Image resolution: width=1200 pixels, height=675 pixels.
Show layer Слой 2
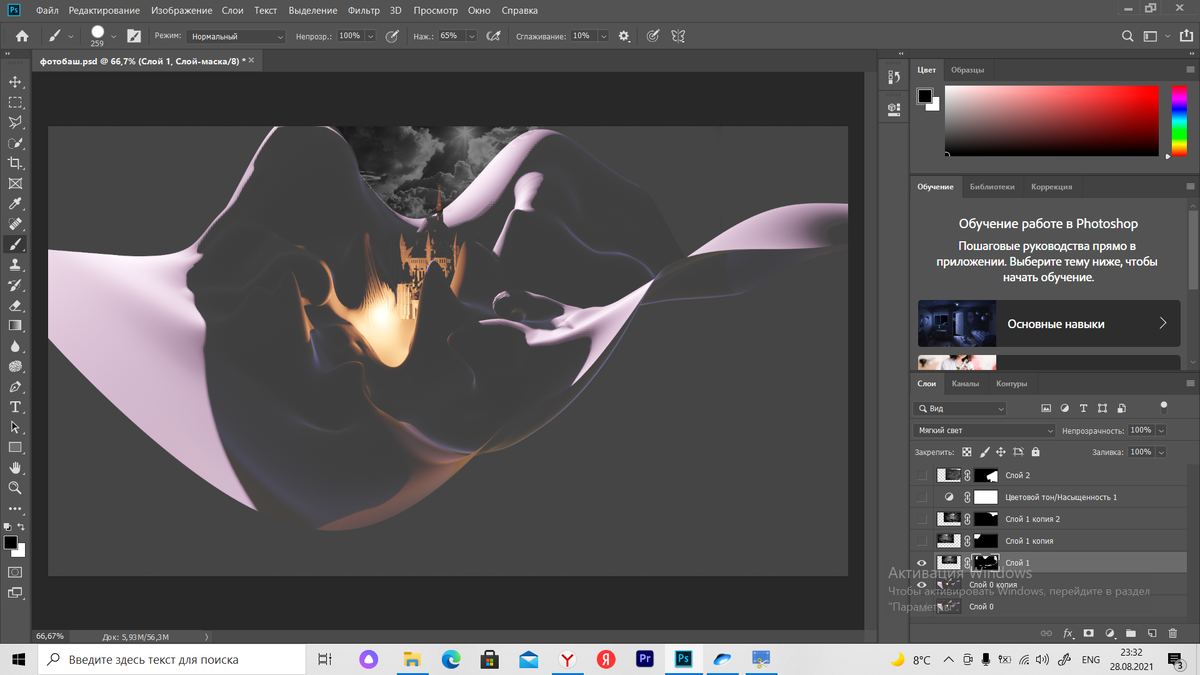pyautogui.click(x=922, y=476)
